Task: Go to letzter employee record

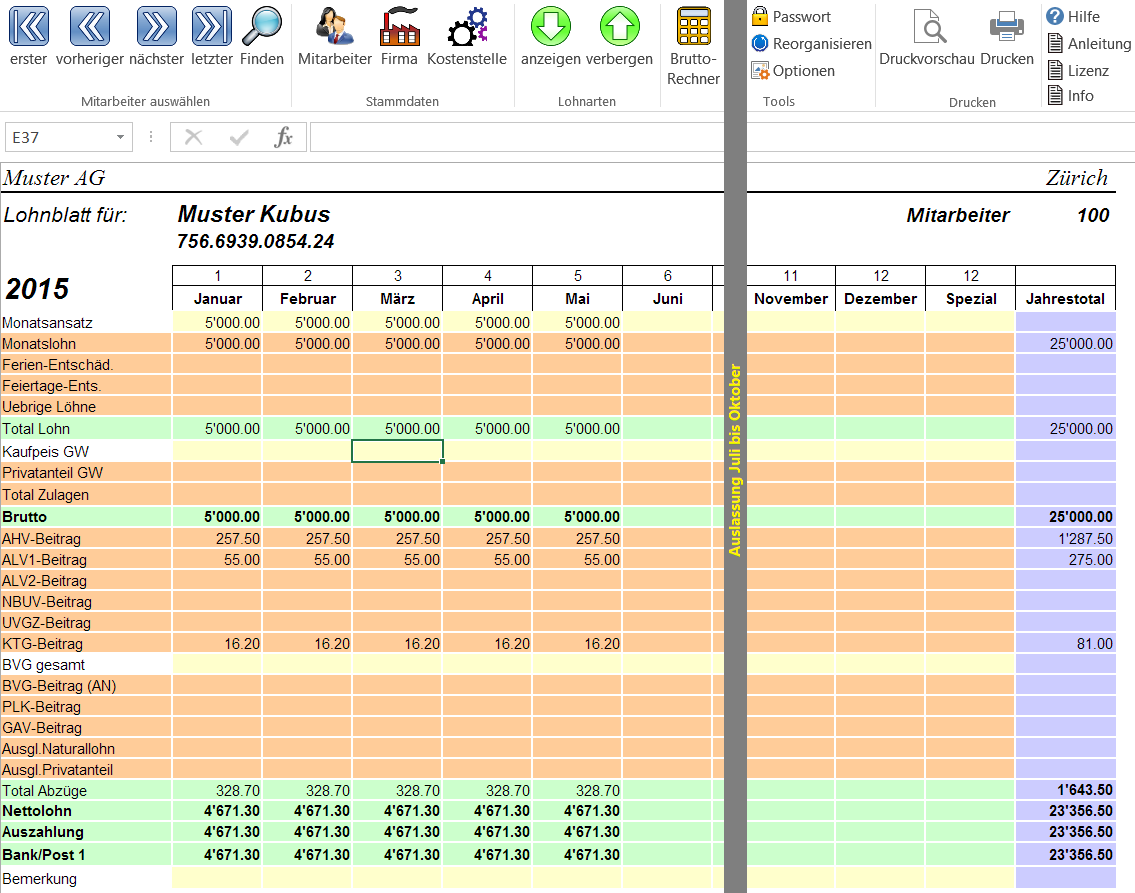Action: point(211,27)
